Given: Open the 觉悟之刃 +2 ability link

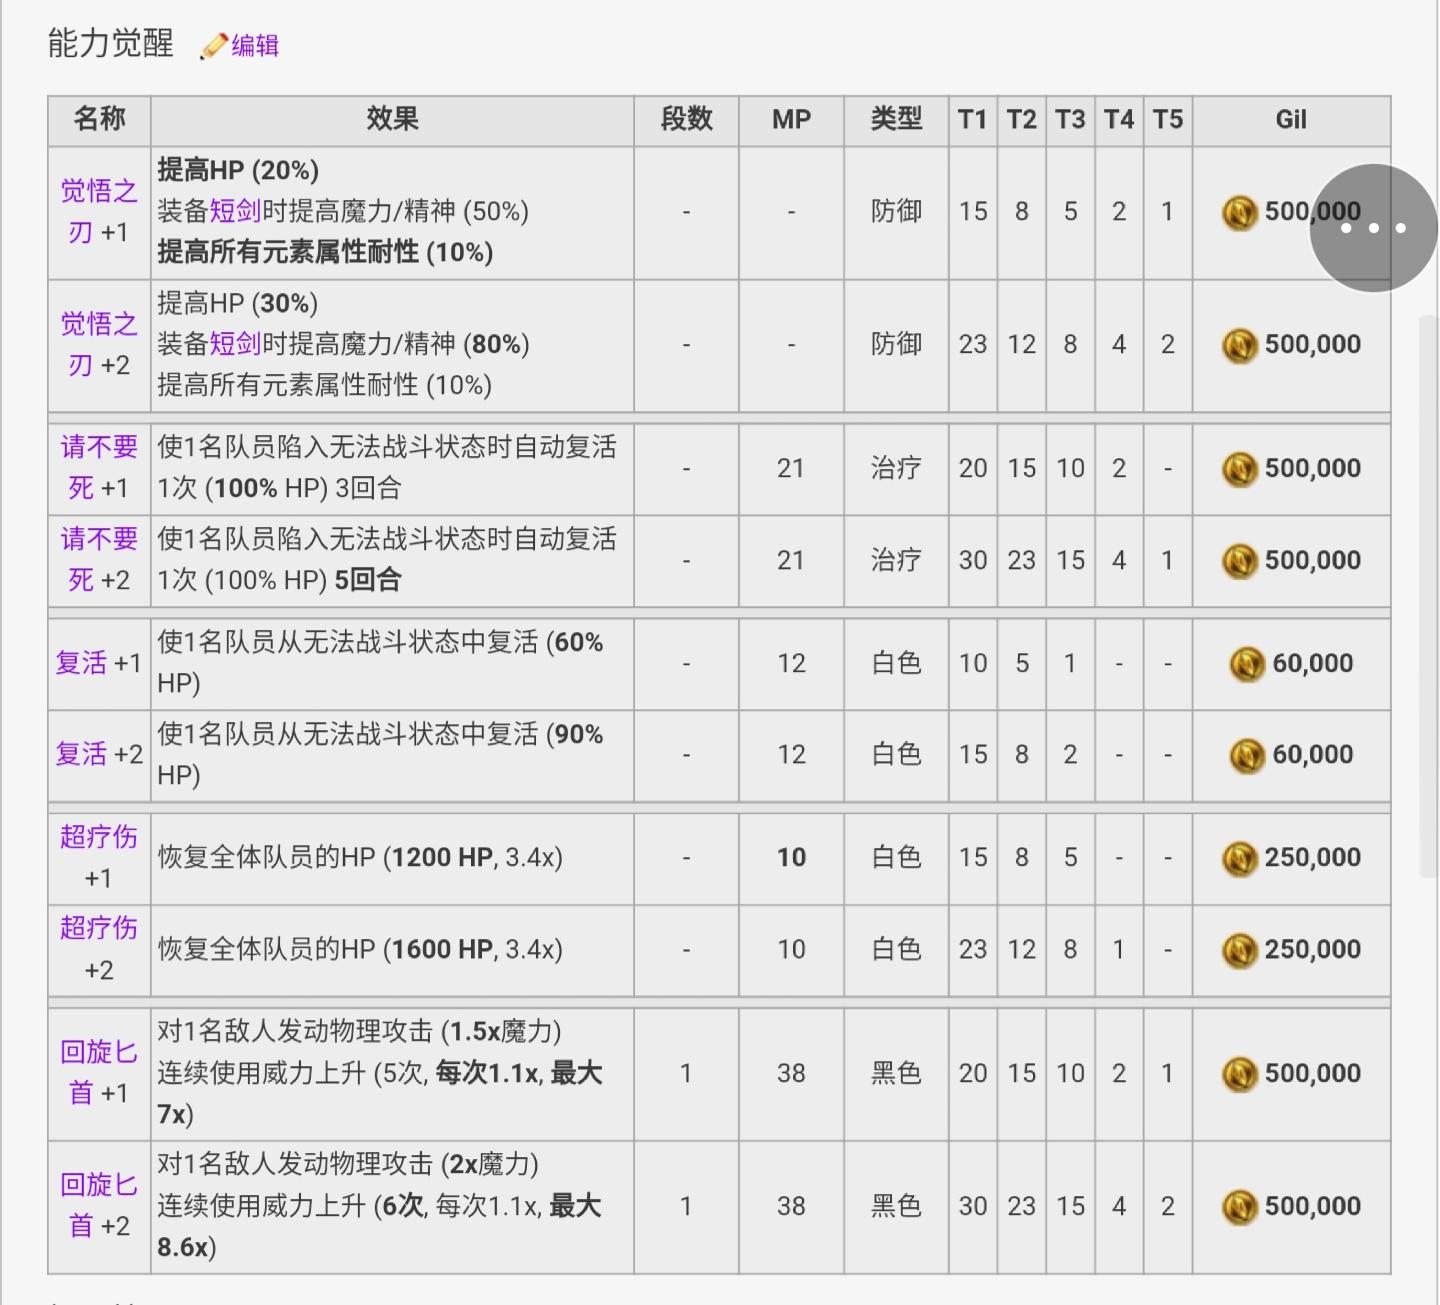Looking at the screenshot, I should click(x=99, y=344).
